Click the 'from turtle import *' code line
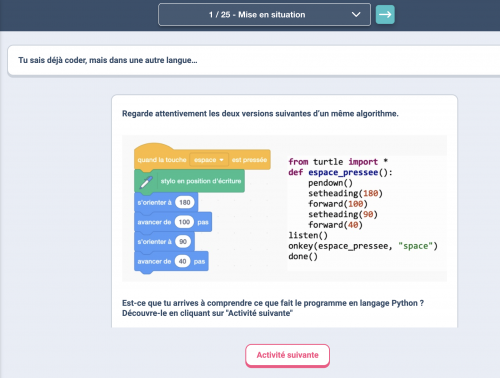Screen dimensions: 500x378 pyautogui.click(x=338, y=162)
